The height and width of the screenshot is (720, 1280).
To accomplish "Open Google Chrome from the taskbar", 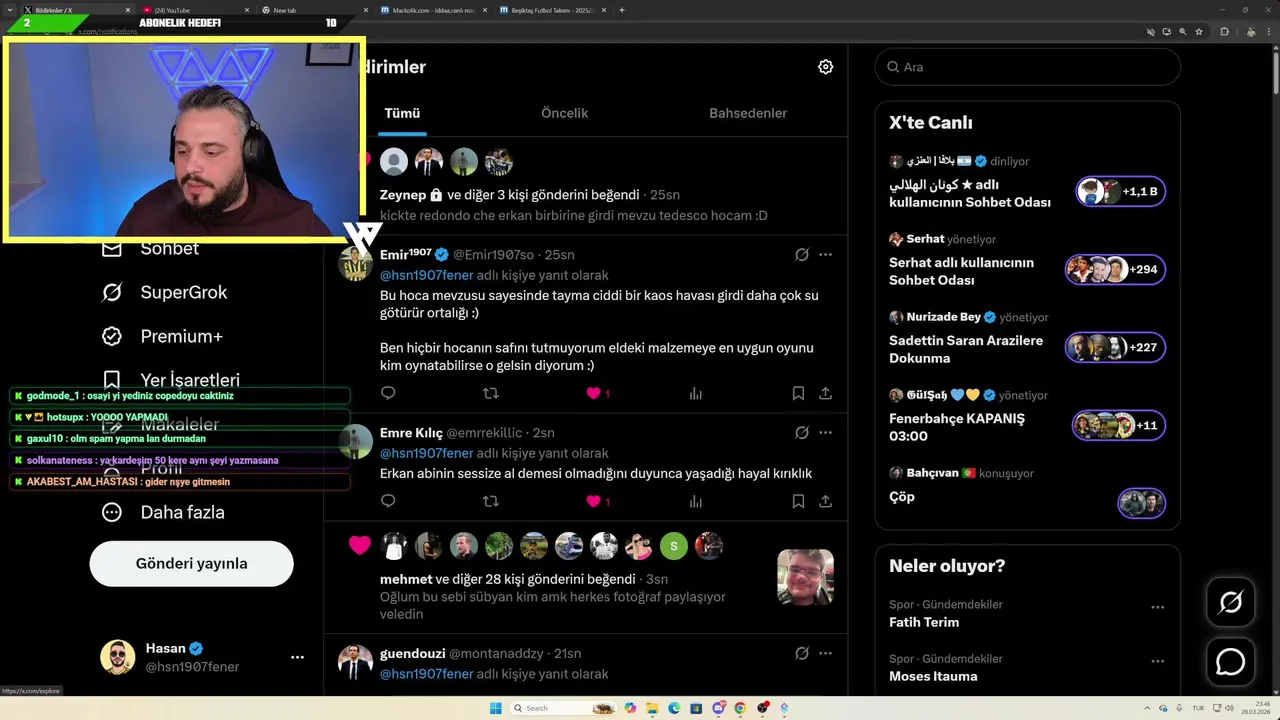I will 740,708.
